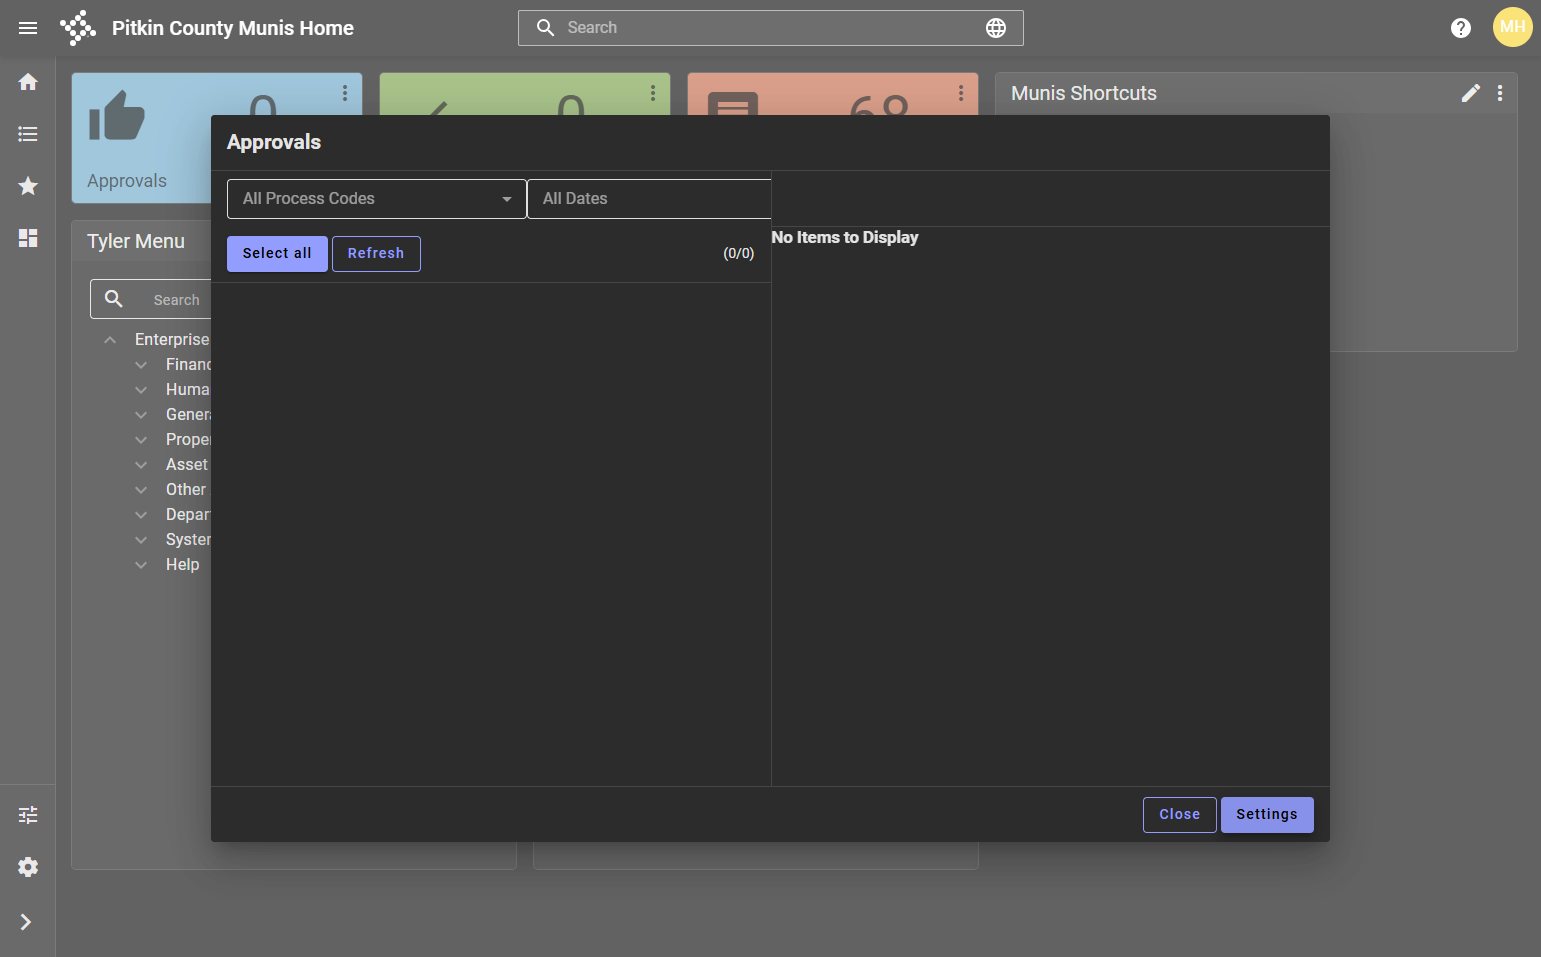Open the gear settings icon in the sidebar
The image size is (1541, 957).
pyautogui.click(x=28, y=867)
